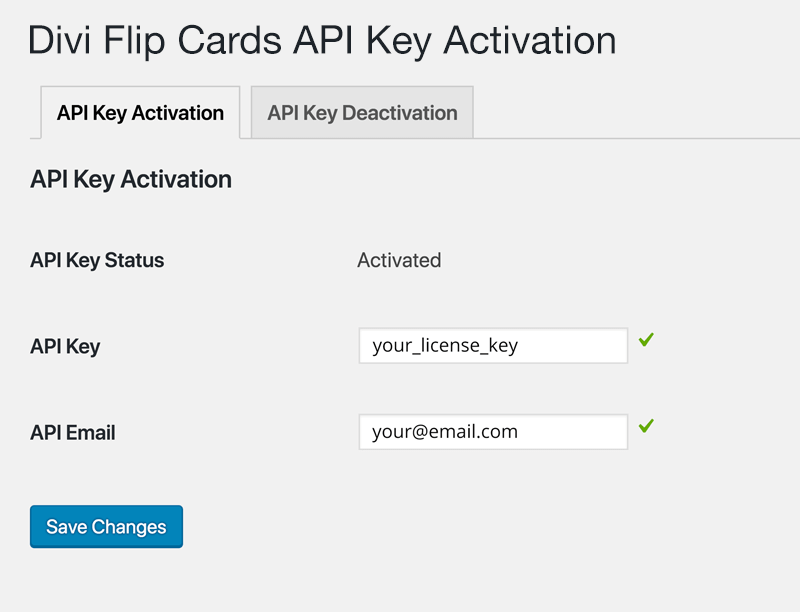Switch to the API Key Deactivation tab
Screen dimensions: 800x612
pyautogui.click(x=362, y=113)
